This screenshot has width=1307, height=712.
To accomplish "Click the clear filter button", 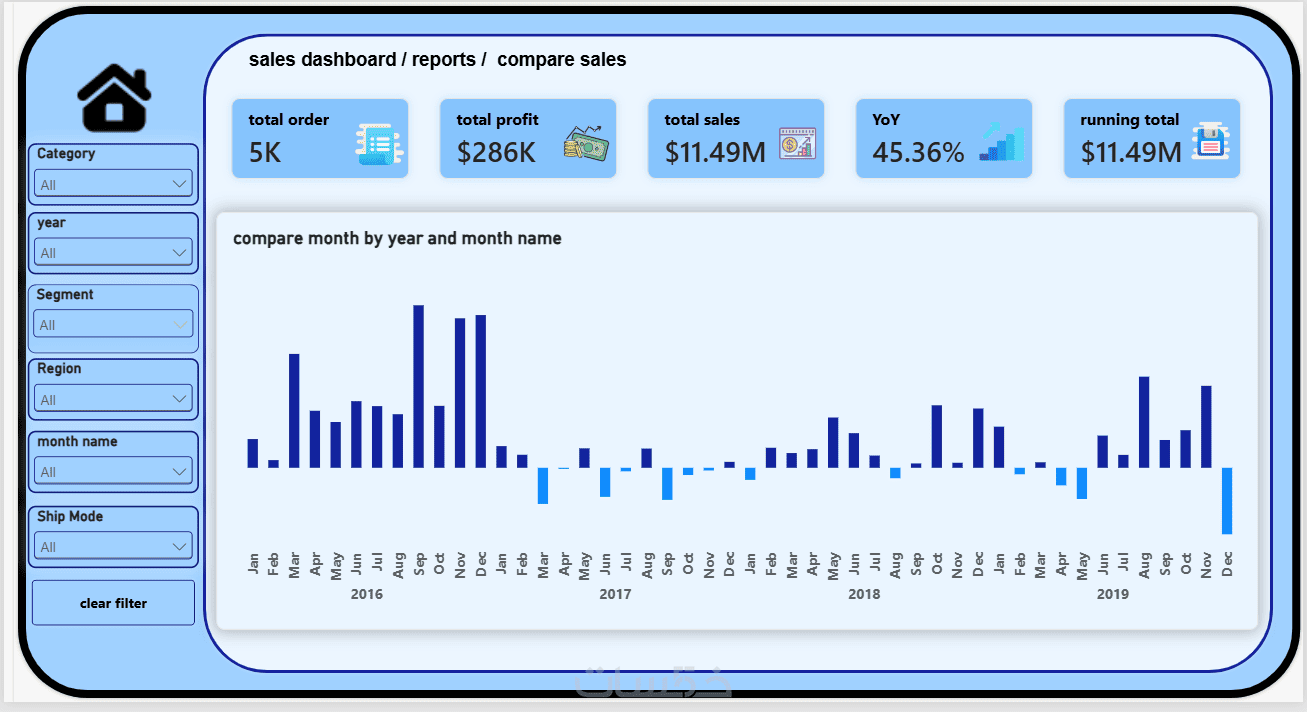I will point(113,603).
